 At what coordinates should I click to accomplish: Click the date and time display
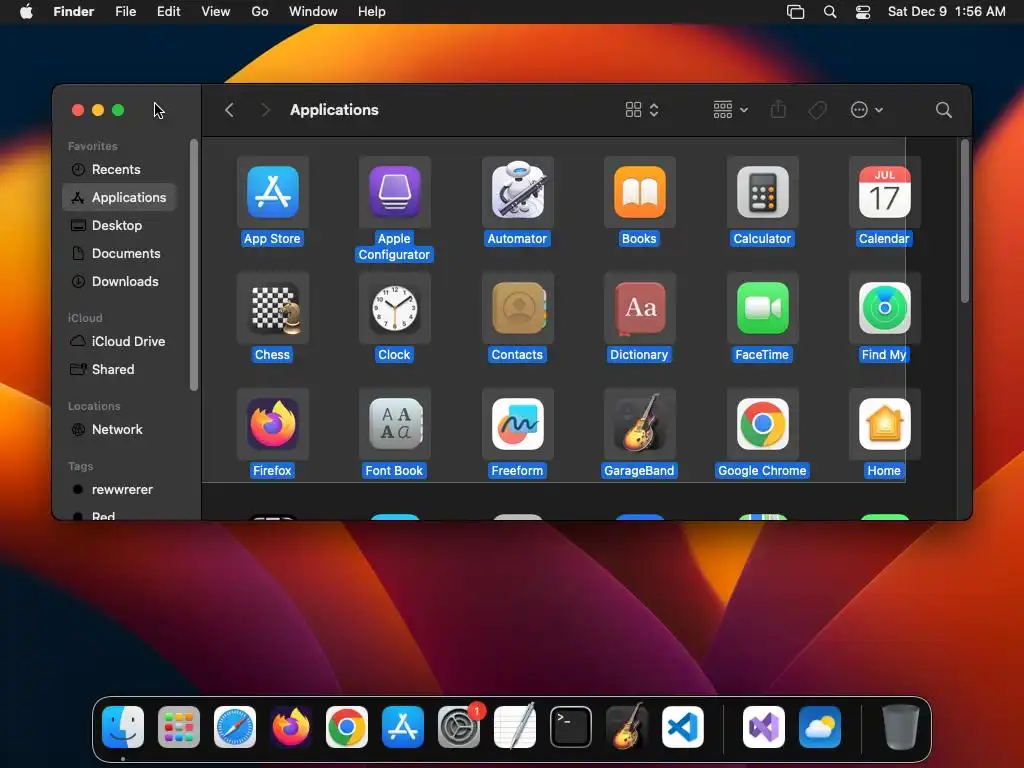pos(946,12)
